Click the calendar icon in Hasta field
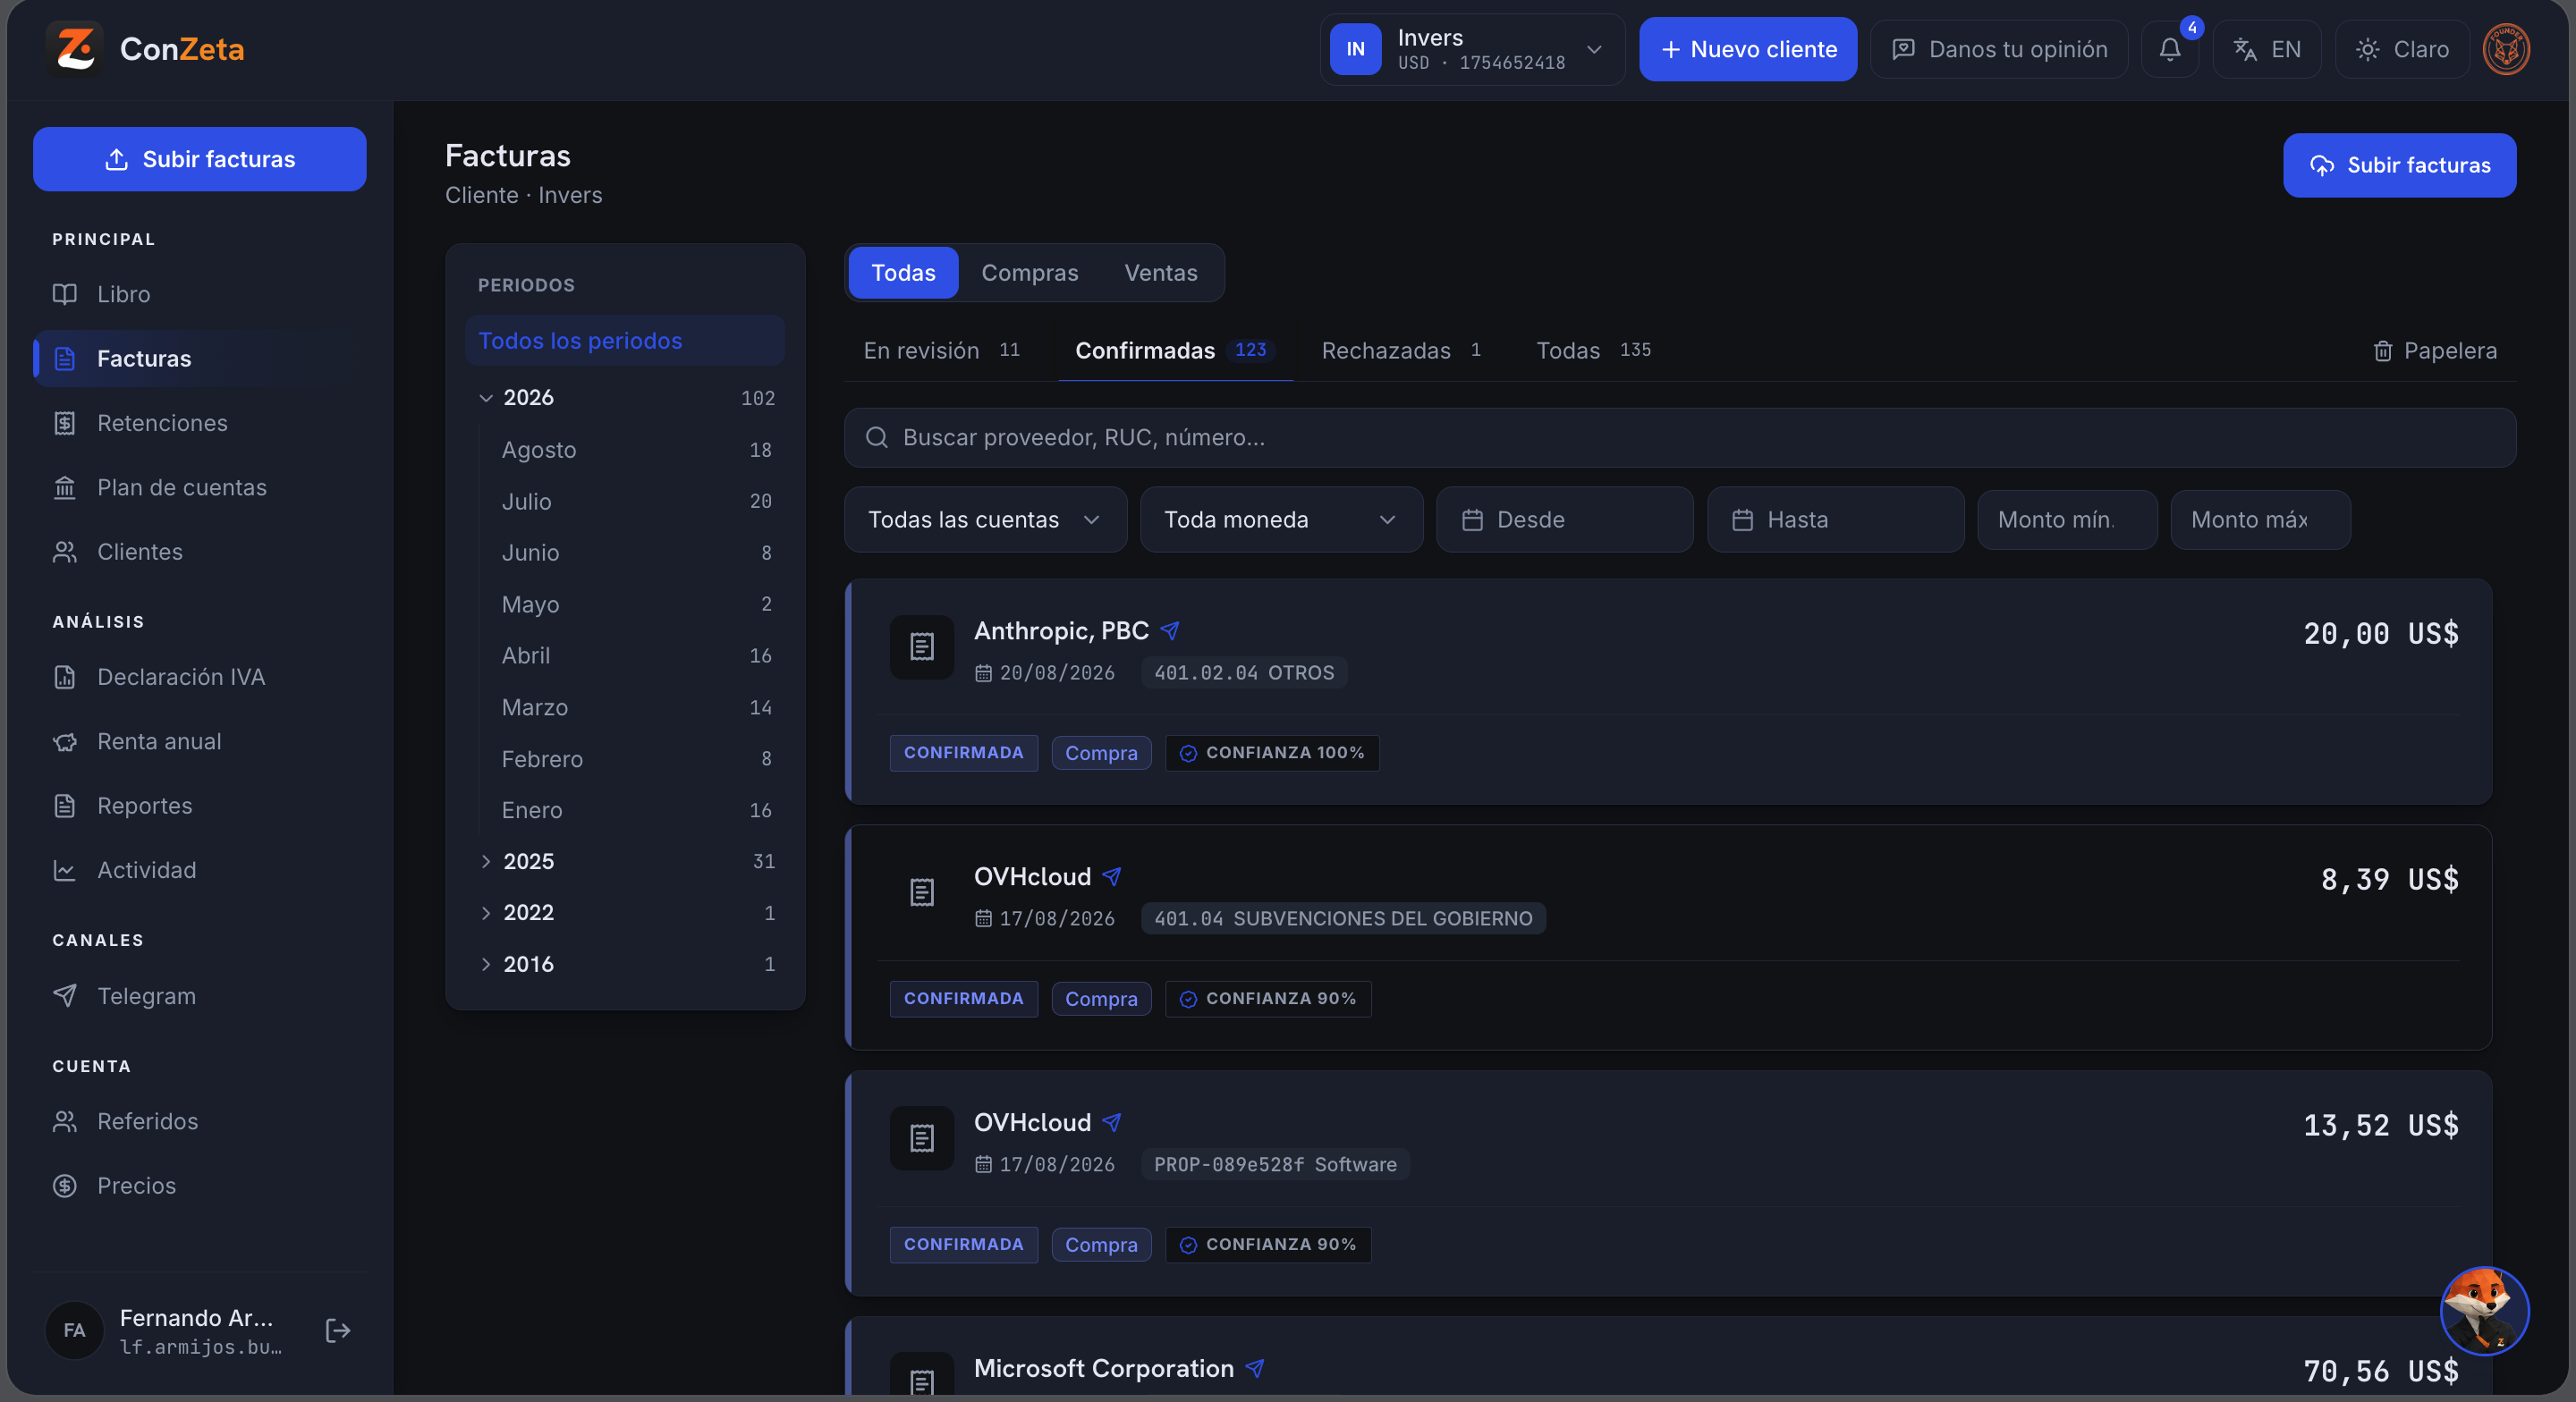The height and width of the screenshot is (1402, 2576). (x=1742, y=520)
